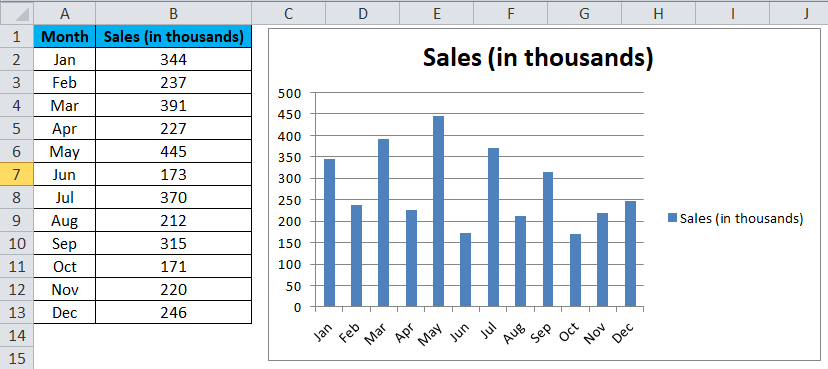Select column F header

click(x=511, y=13)
